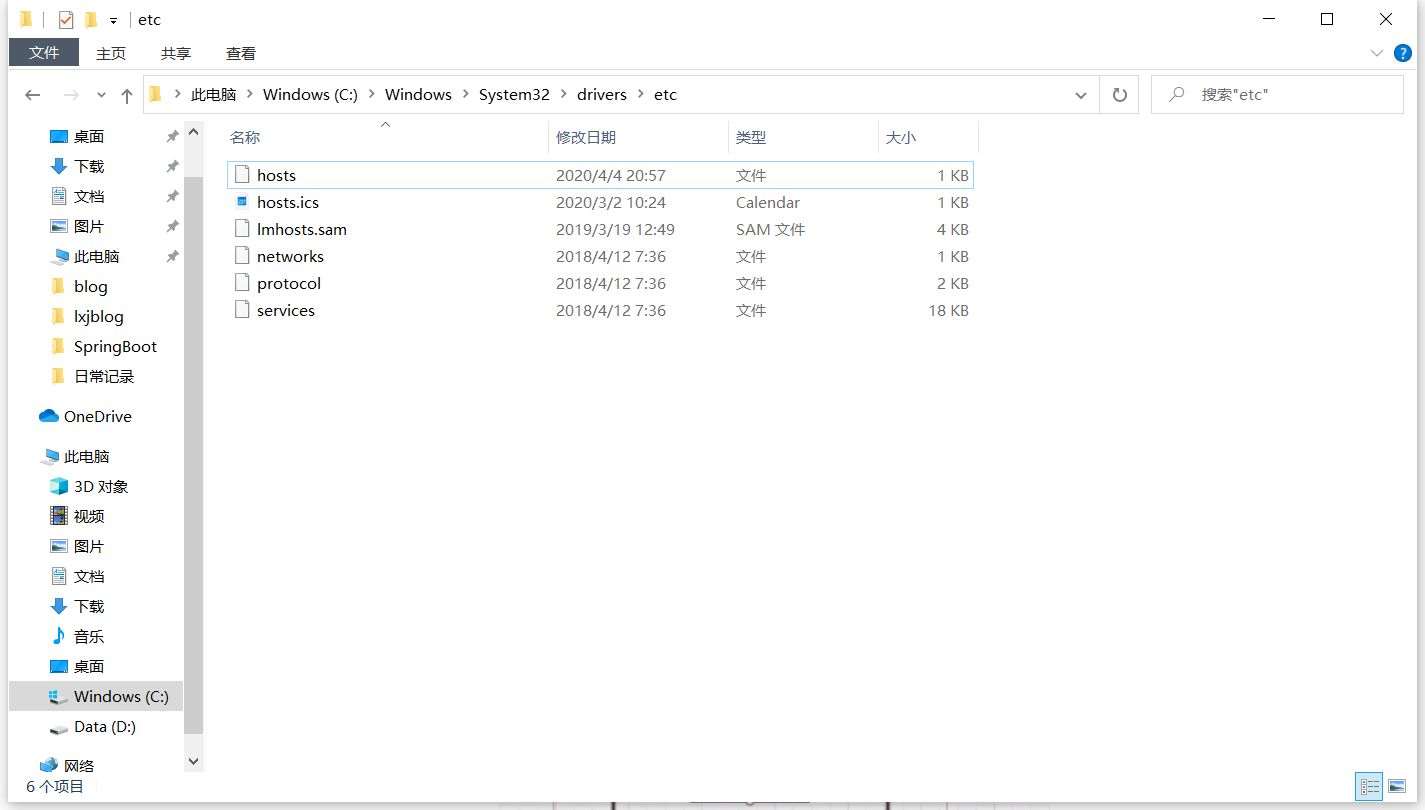Open the Customize Quick Access Toolbar dropdown

114,21
